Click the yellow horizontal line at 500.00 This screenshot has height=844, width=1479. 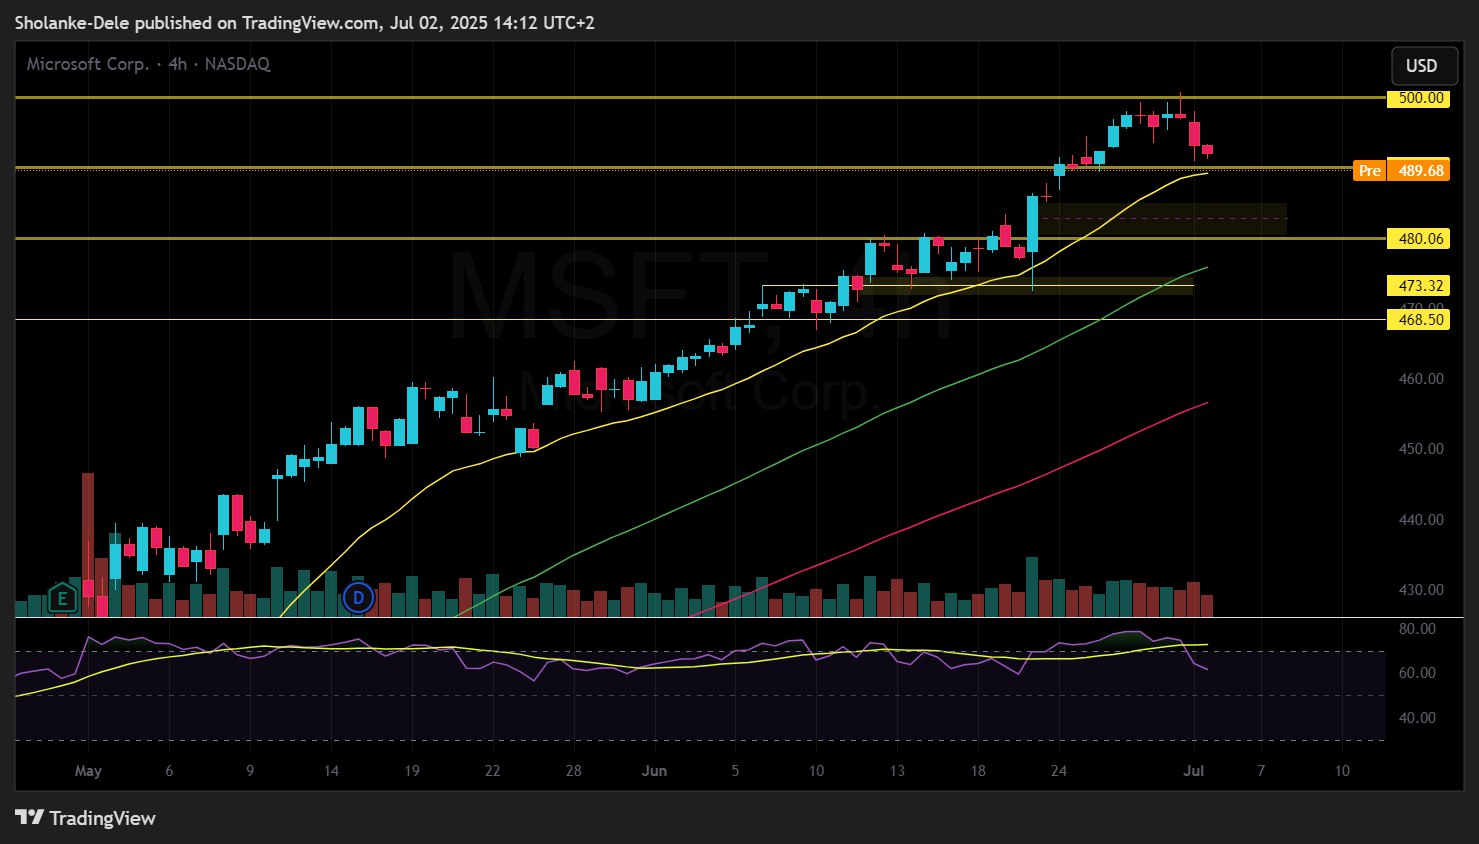point(700,98)
